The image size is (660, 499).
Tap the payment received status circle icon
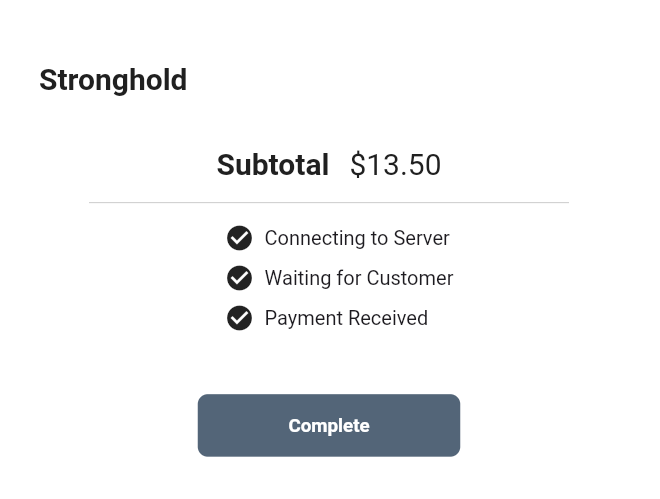pos(239,318)
